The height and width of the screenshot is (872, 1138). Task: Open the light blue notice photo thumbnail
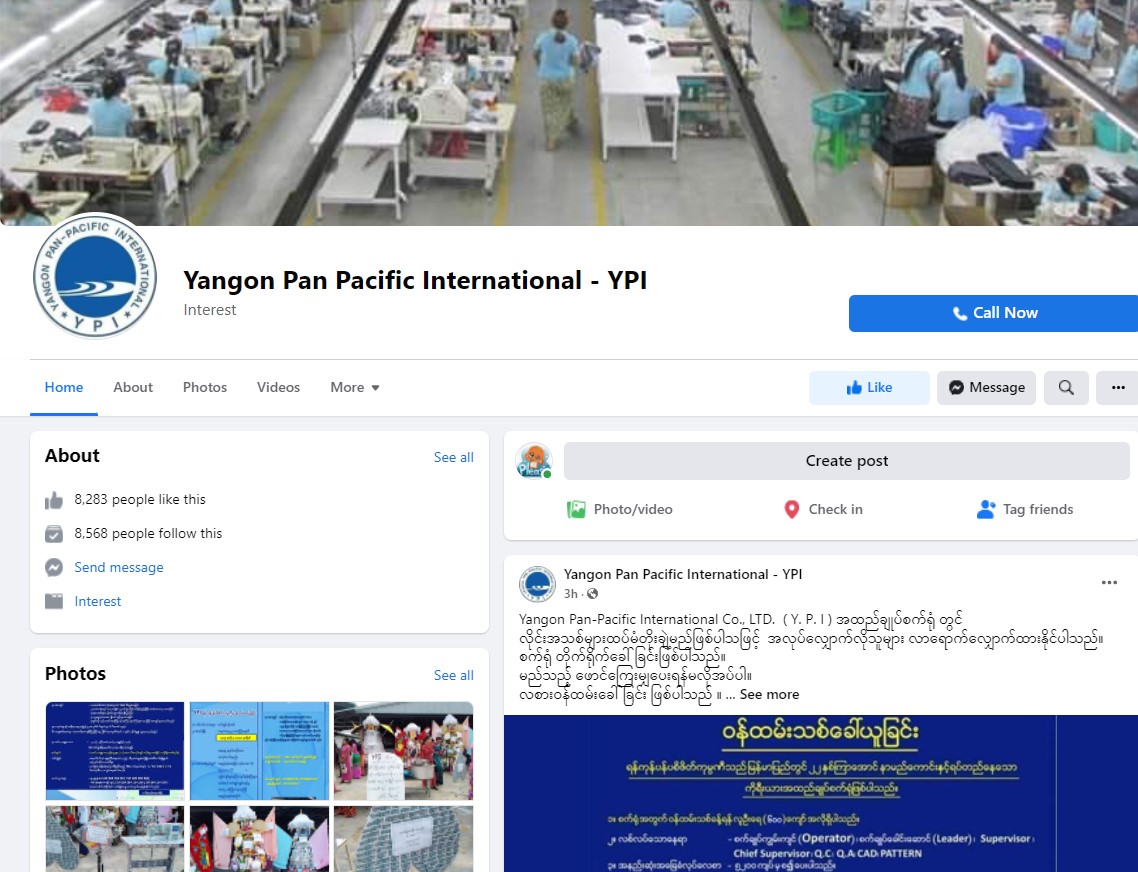pos(259,751)
